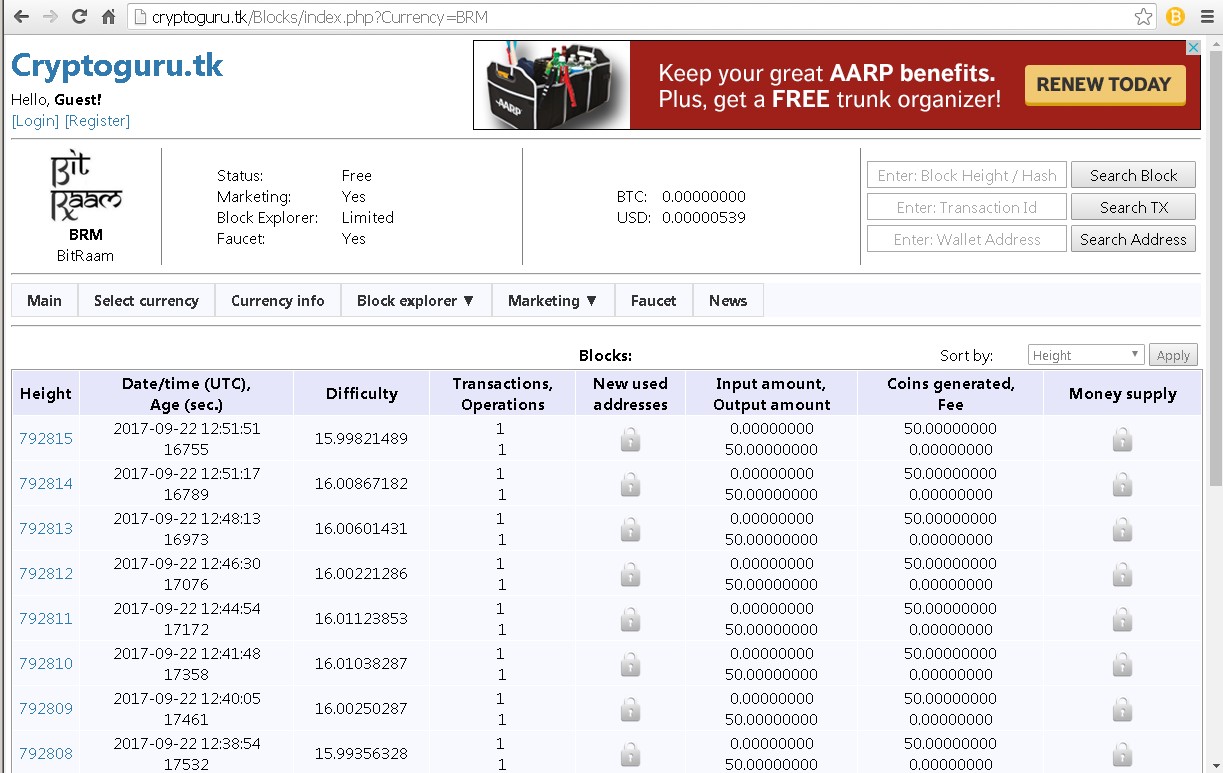Click the age value 16755
Image resolution: width=1223 pixels, height=773 pixels.
(x=186, y=450)
